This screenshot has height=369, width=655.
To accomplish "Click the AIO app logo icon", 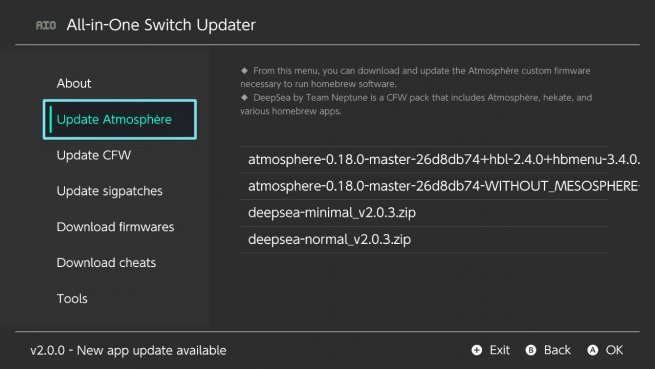I will pyautogui.click(x=46, y=25).
